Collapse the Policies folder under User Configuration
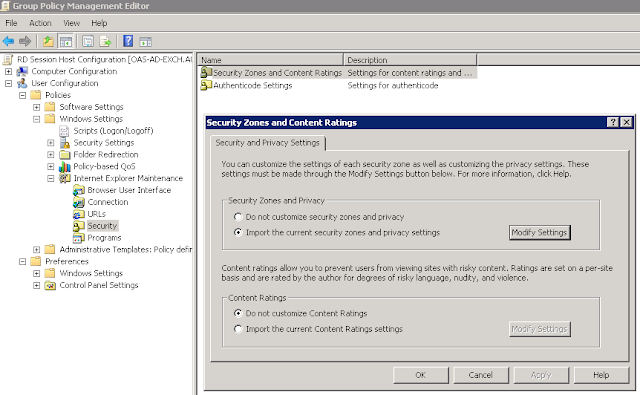The image size is (640, 395). [22, 95]
